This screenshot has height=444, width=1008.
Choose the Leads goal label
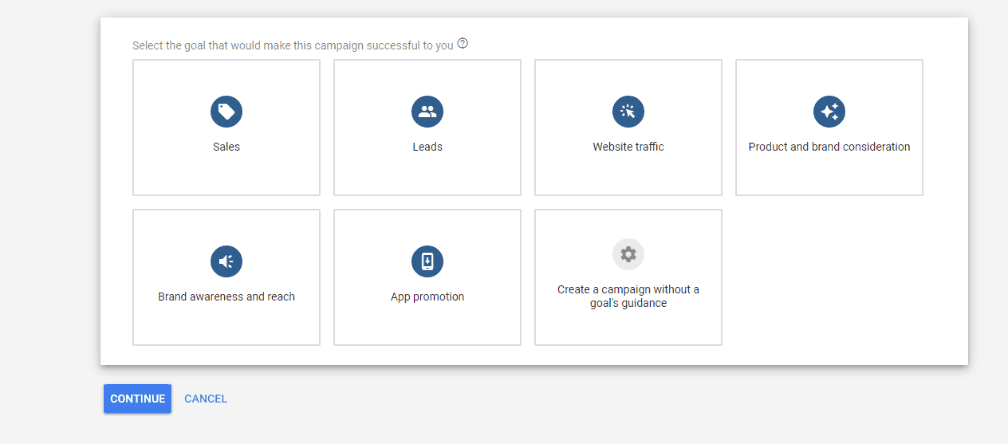pyautogui.click(x=428, y=147)
